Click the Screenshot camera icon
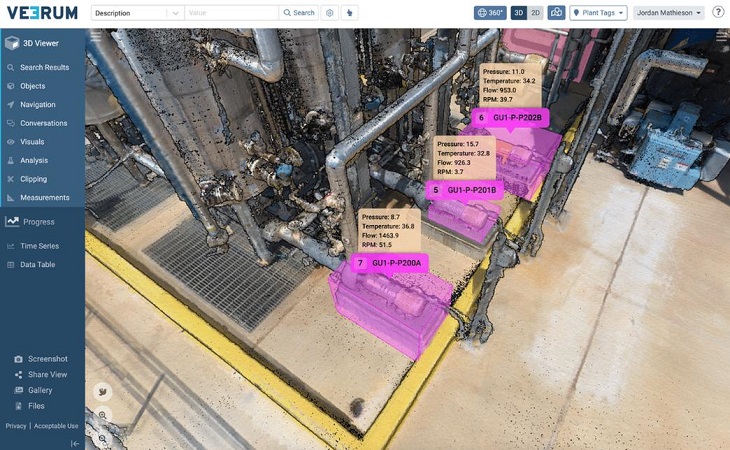The height and width of the screenshot is (450, 730). click(18, 359)
